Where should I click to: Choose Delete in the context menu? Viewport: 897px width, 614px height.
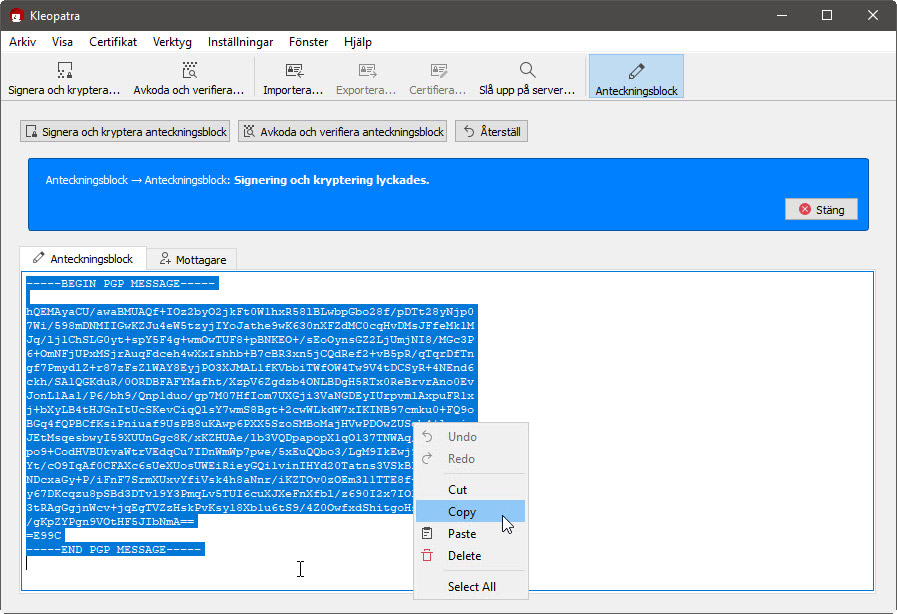point(464,556)
